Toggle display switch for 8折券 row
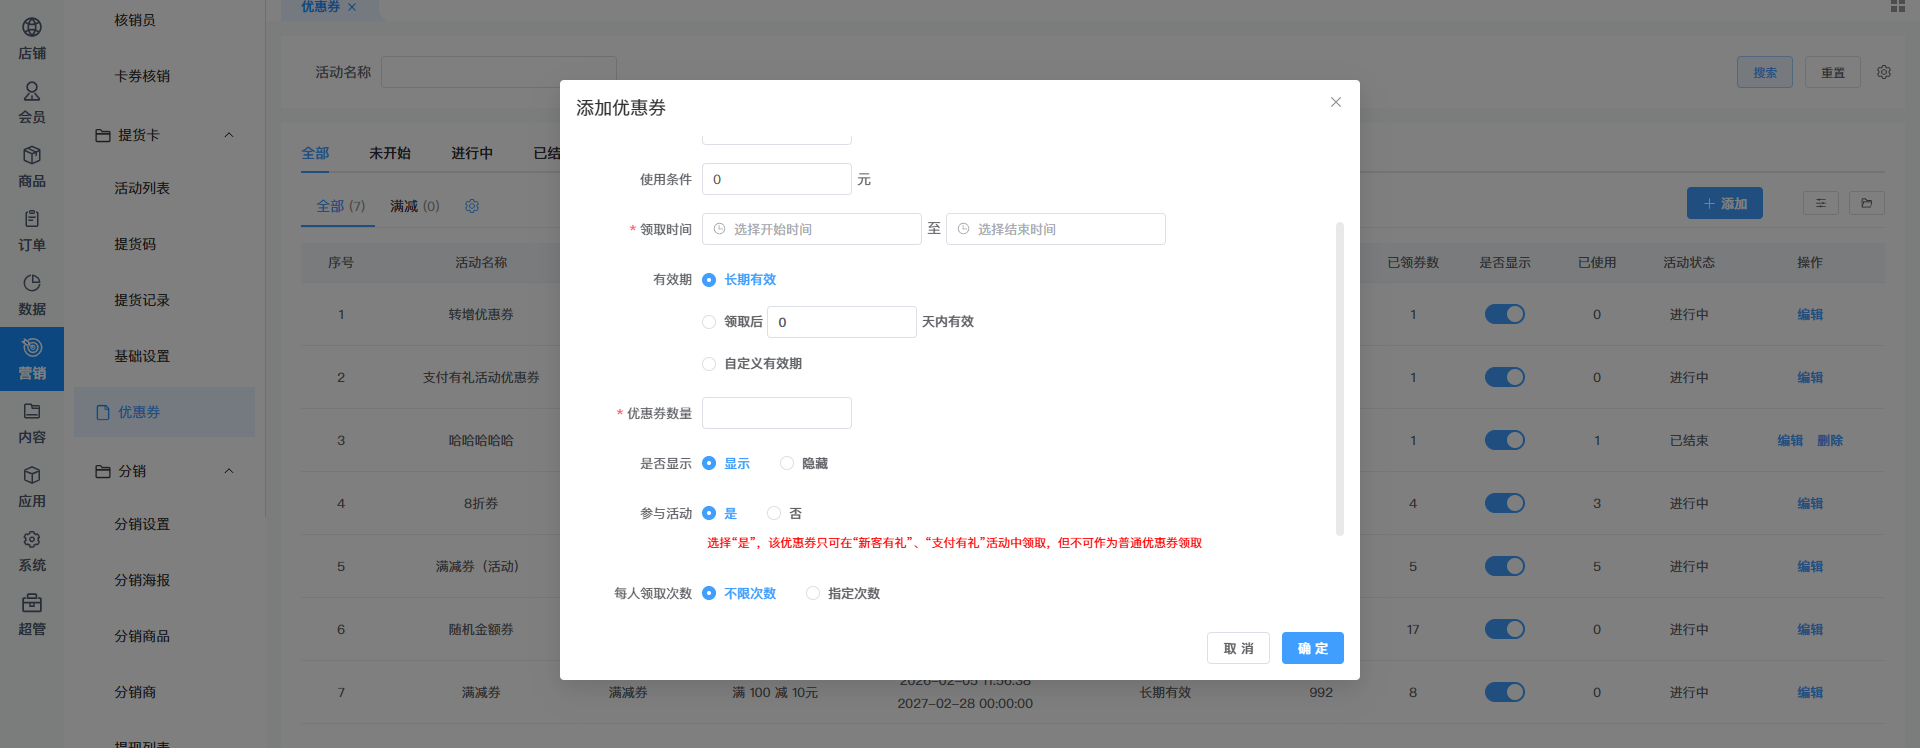This screenshot has width=1920, height=748. 1505,503
